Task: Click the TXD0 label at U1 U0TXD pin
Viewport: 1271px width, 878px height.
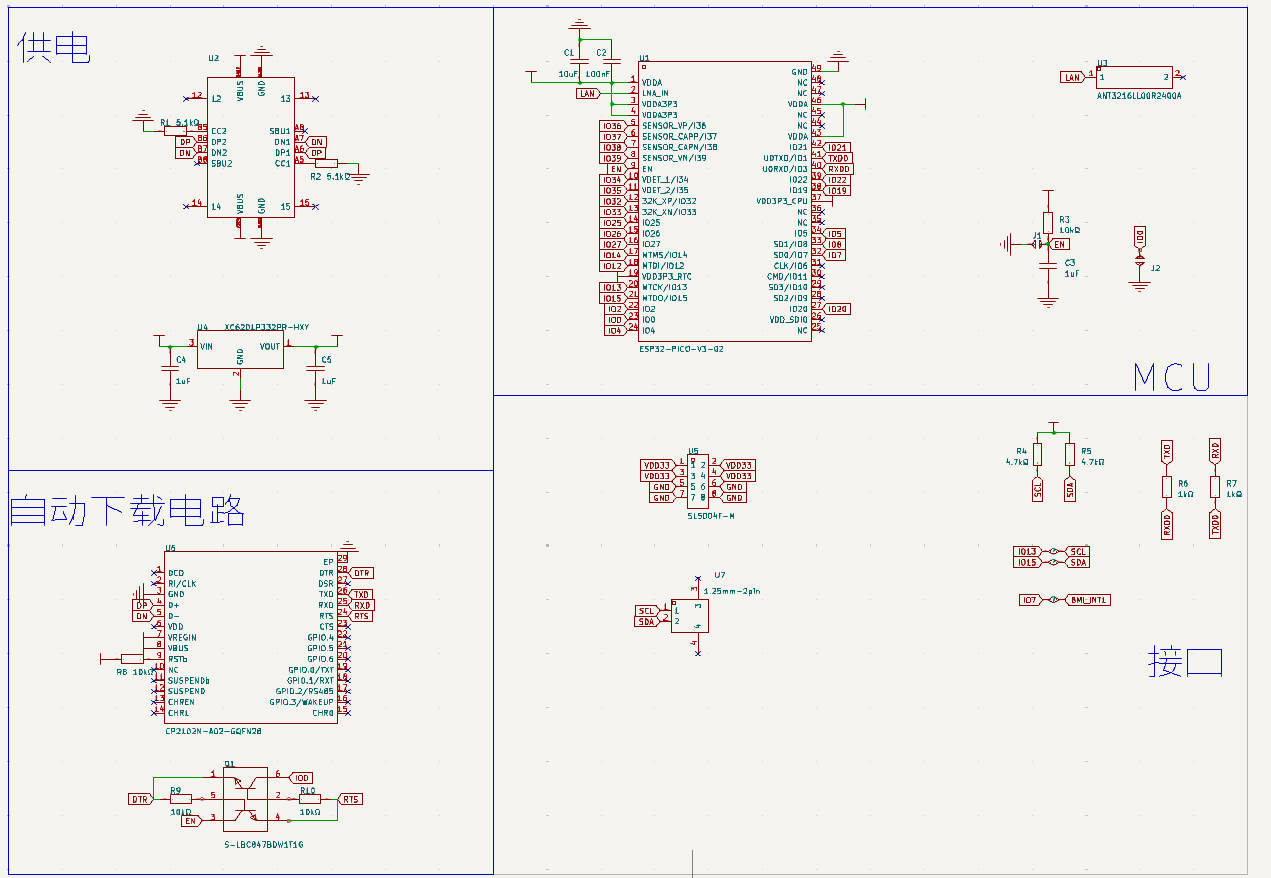Action: [838, 158]
